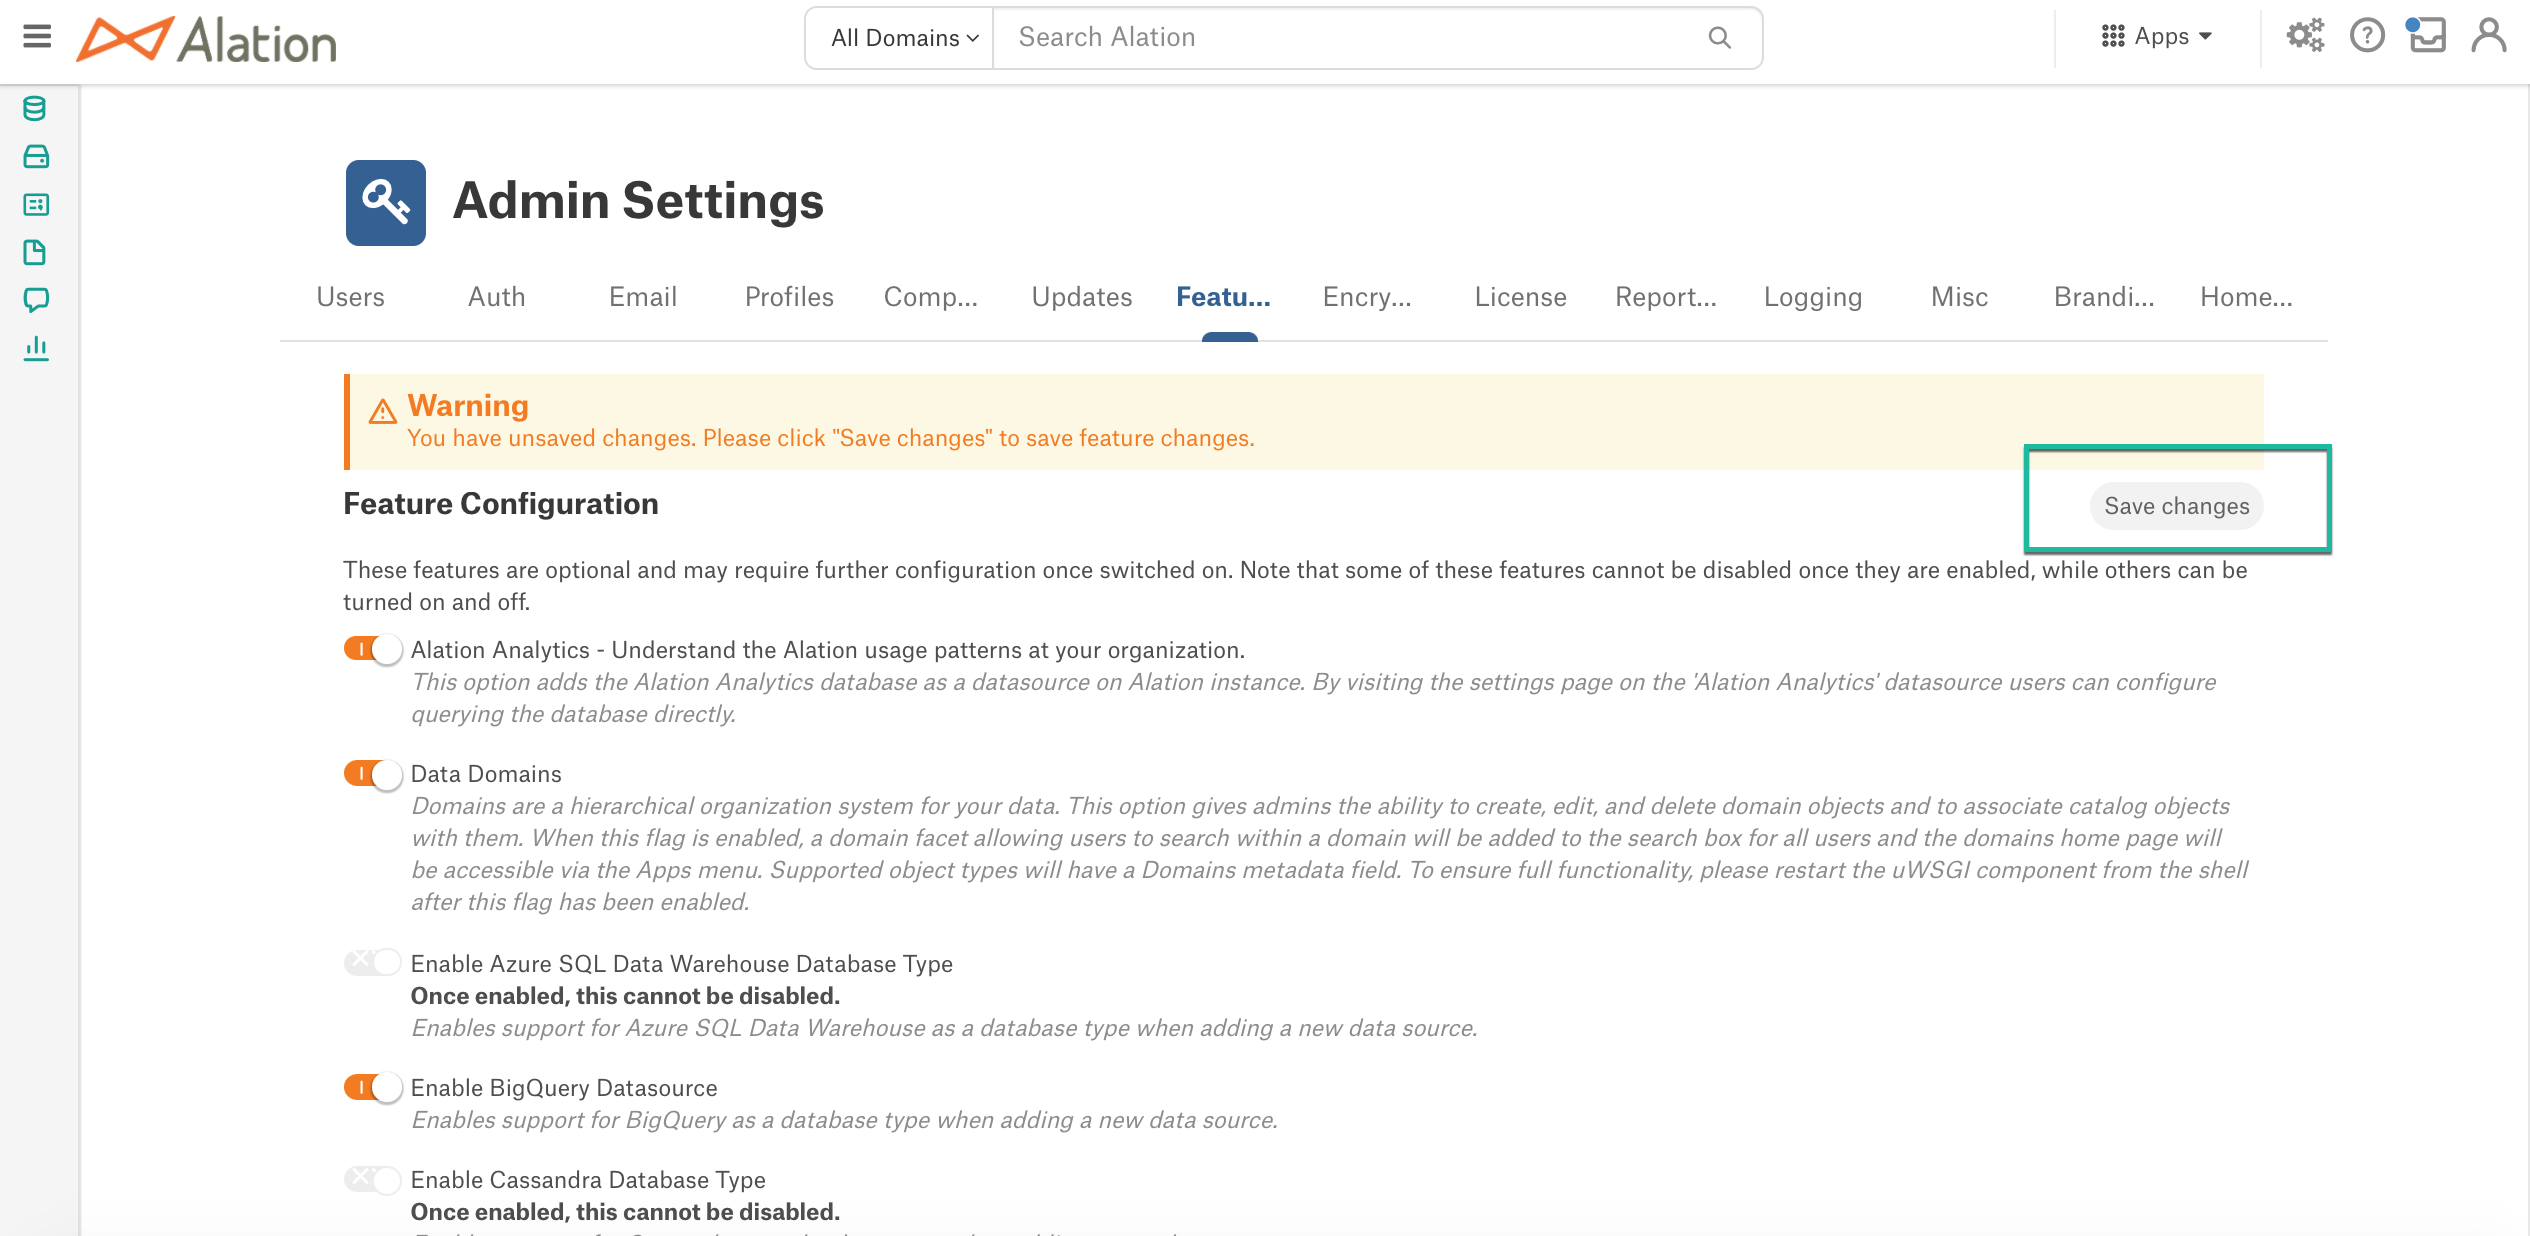Expand the All Domains dropdown
This screenshot has width=2530, height=1236.
[x=900, y=38]
